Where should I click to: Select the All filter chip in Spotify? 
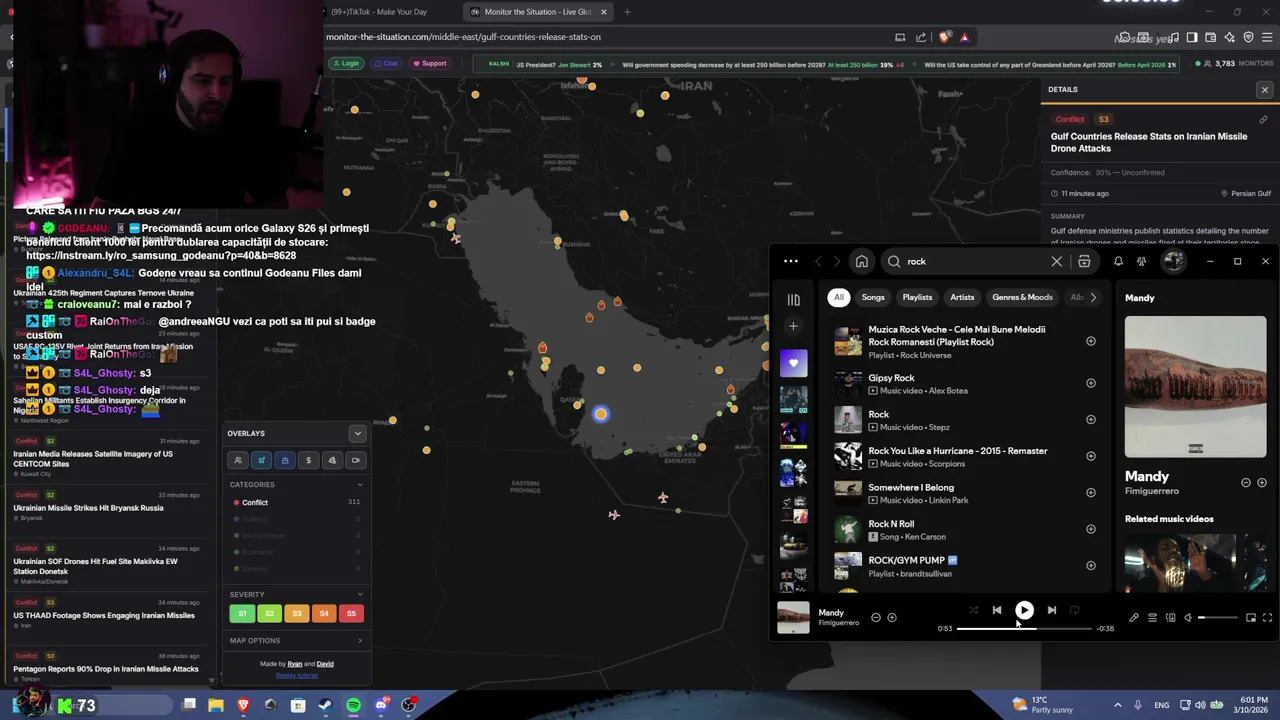pos(839,297)
